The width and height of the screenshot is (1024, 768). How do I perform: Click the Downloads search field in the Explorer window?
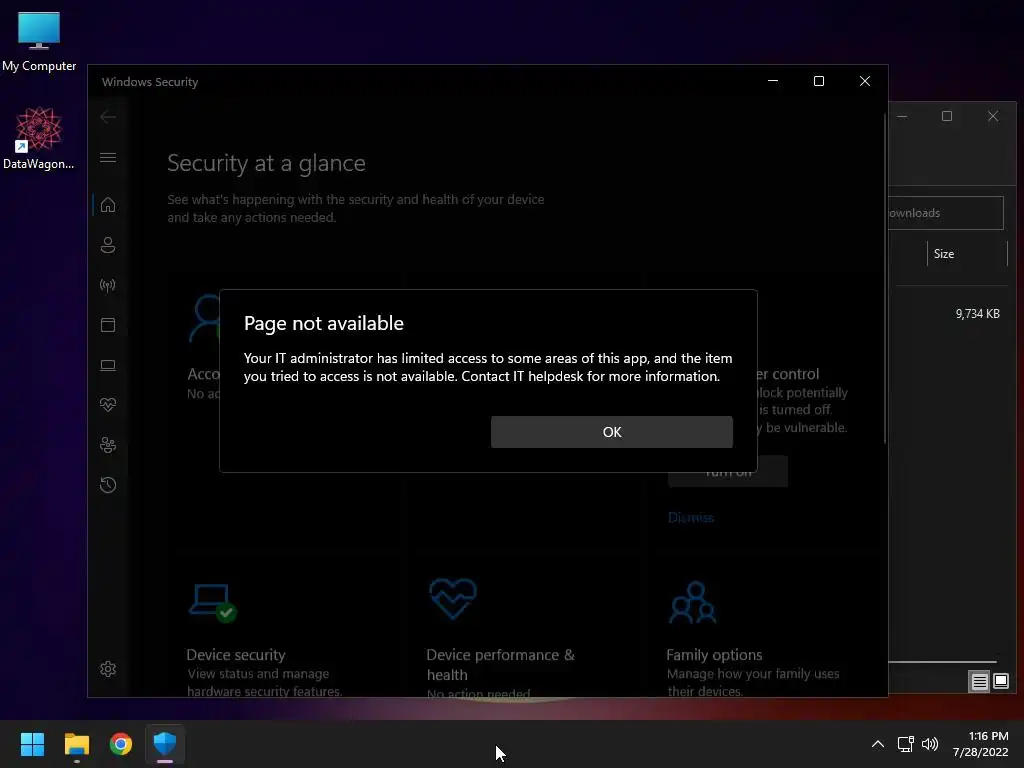945,213
